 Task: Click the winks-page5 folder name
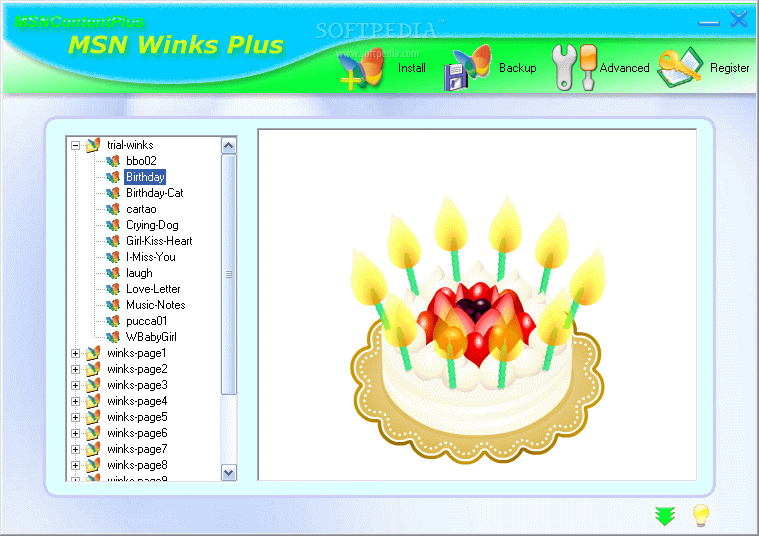[x=137, y=417]
